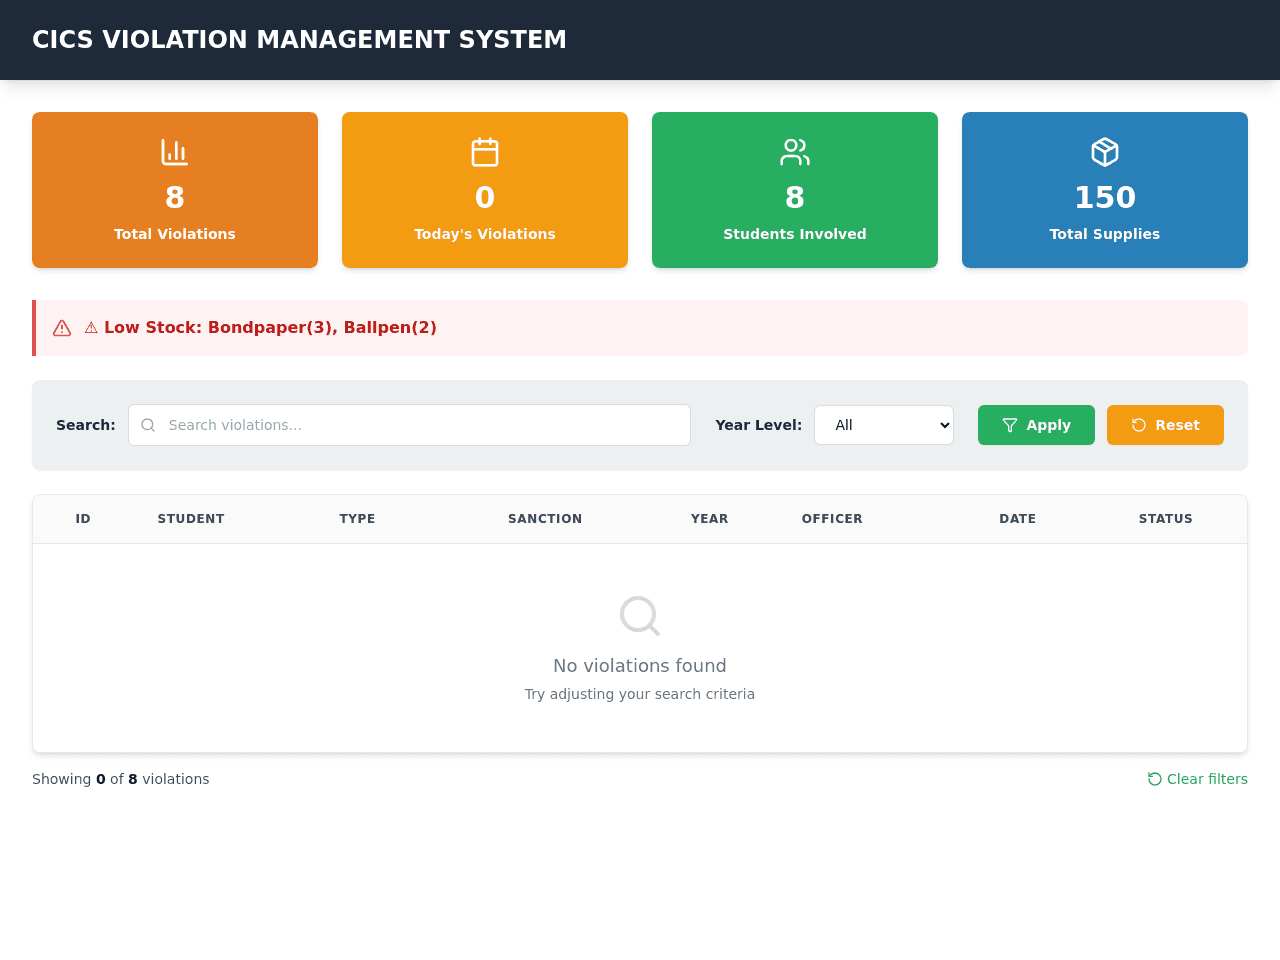Click the box icon on Total Supplies card
Viewport: 1280px width, 960px height.
(1105, 152)
